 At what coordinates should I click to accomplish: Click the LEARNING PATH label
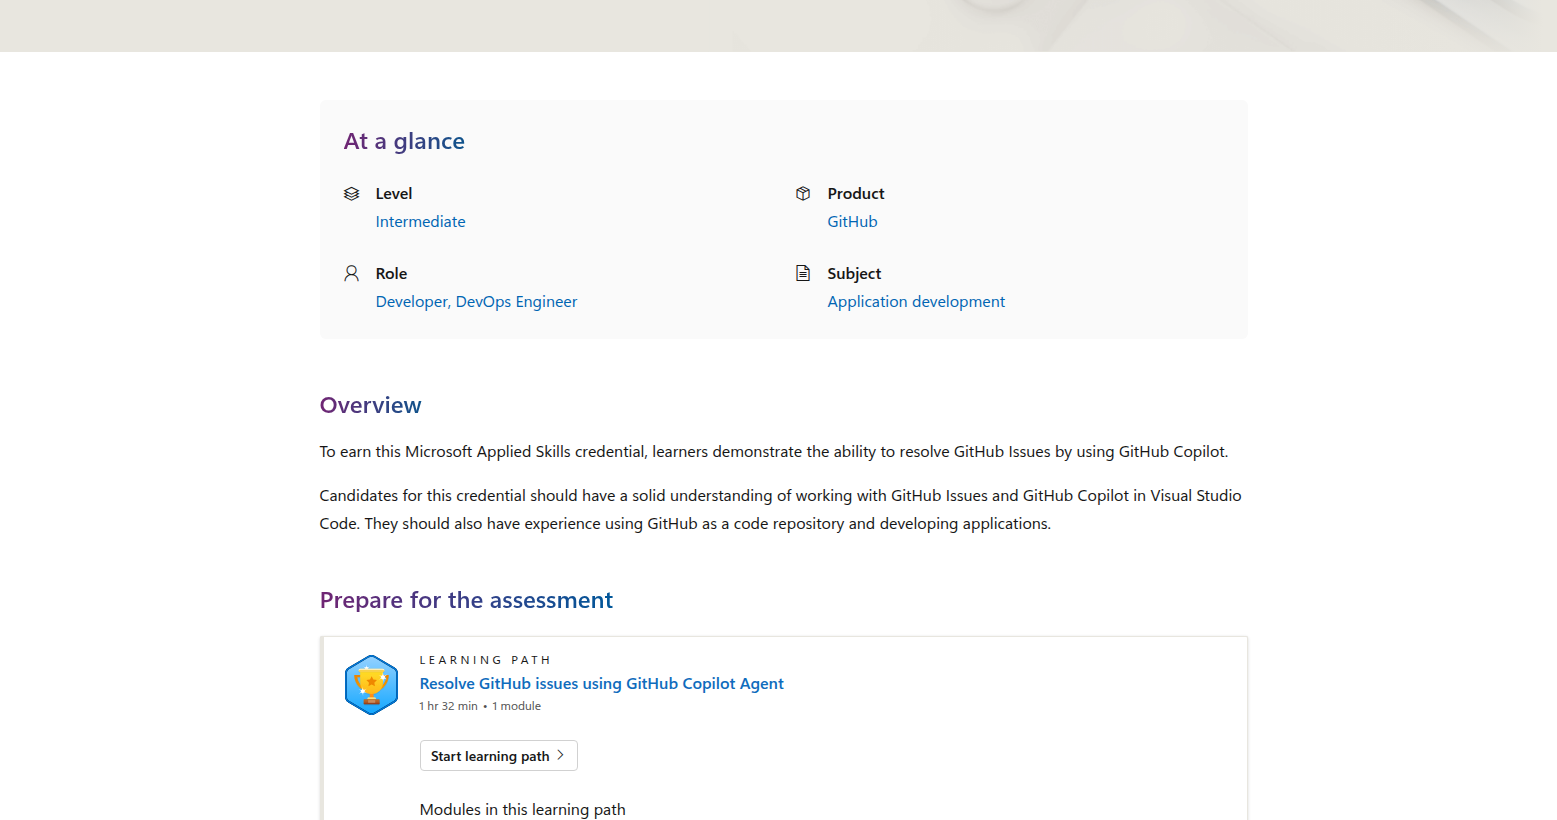tap(485, 660)
